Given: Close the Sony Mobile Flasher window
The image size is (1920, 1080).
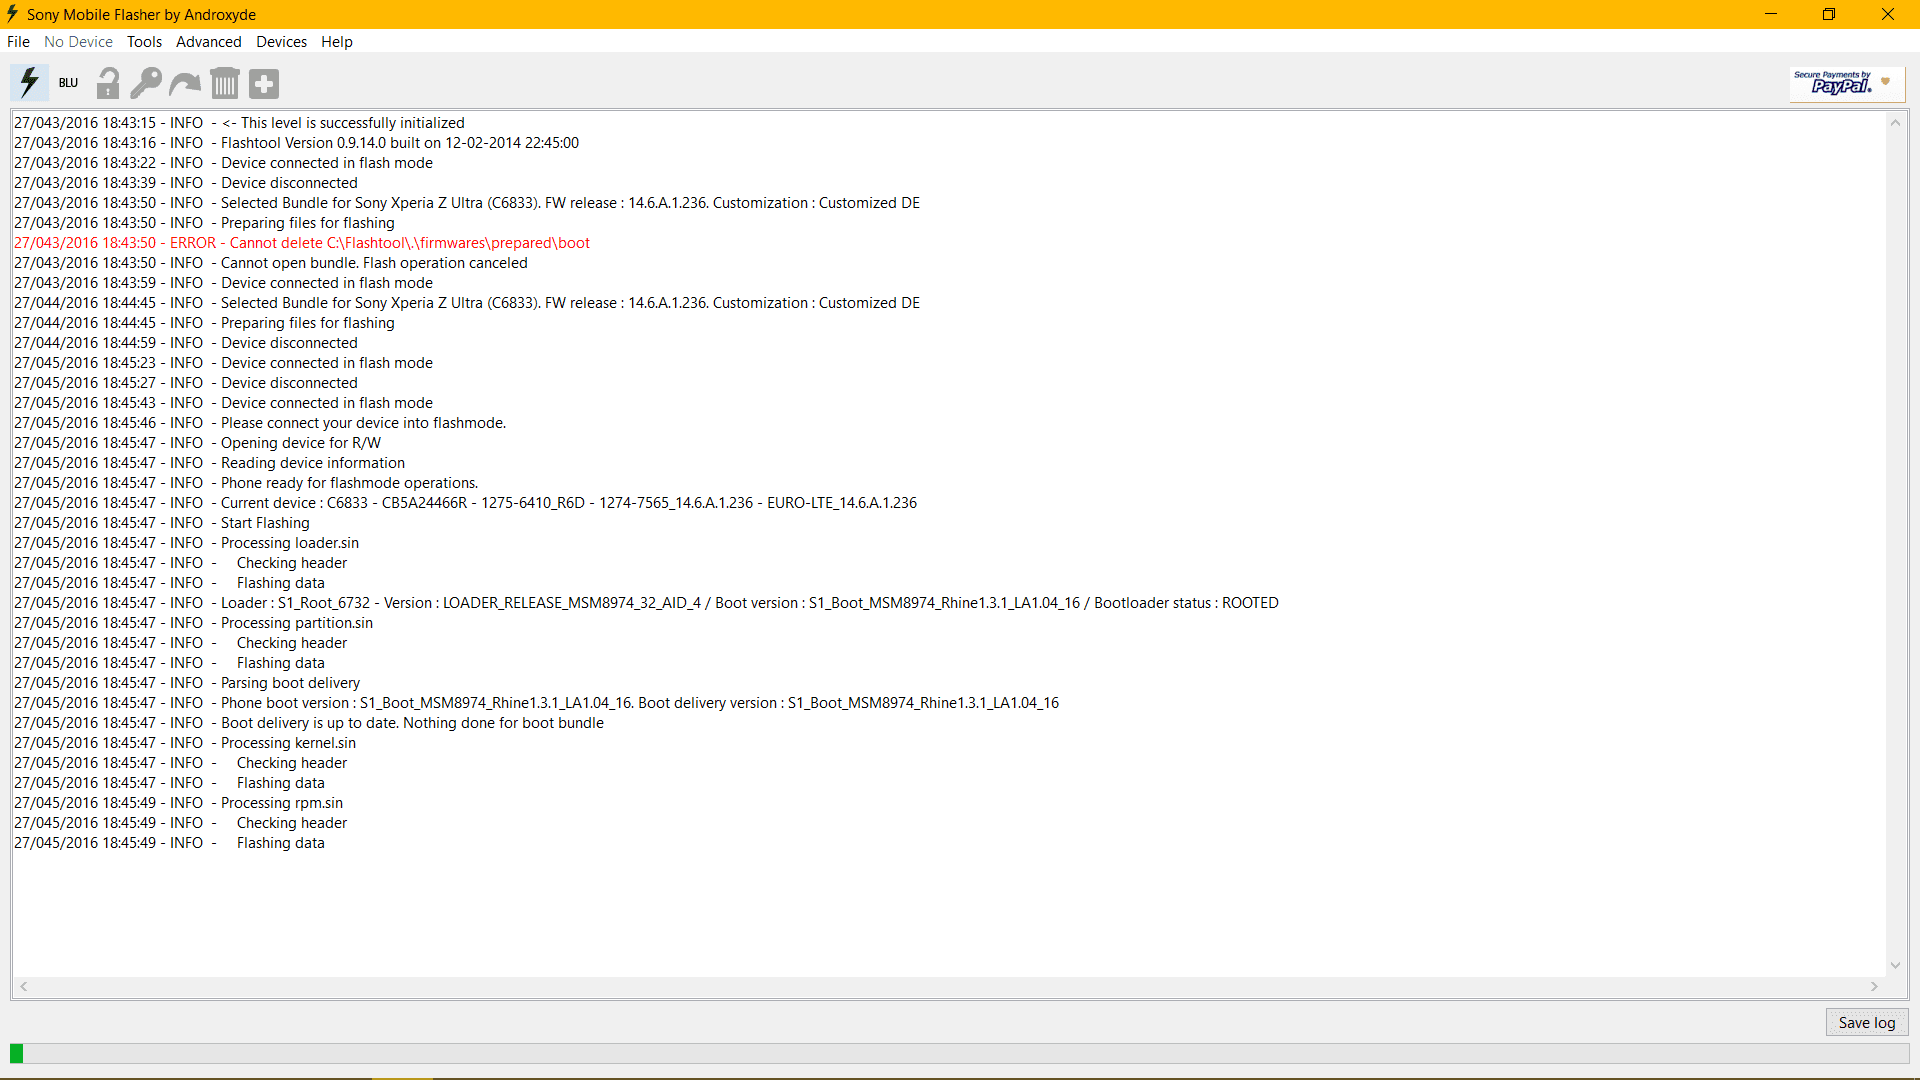Looking at the screenshot, I should pos(1888,14).
